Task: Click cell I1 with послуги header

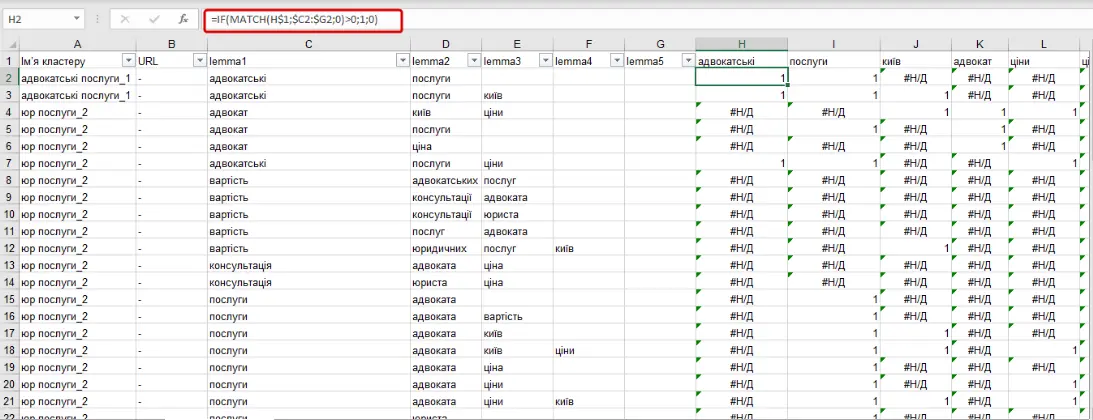Action: click(x=834, y=61)
